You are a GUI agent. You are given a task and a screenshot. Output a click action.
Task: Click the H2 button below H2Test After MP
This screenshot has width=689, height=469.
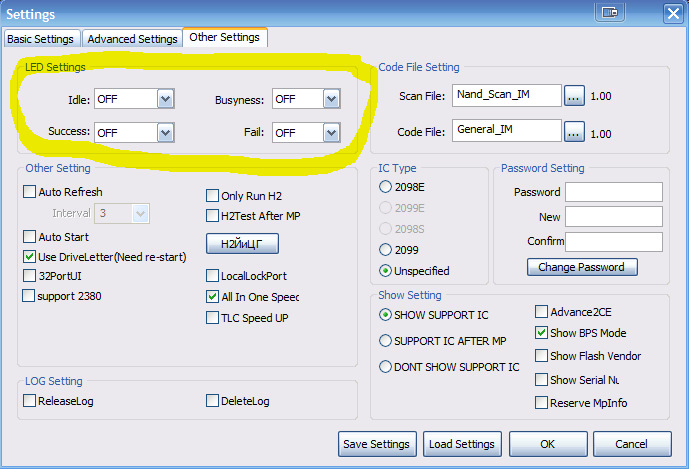[242, 244]
